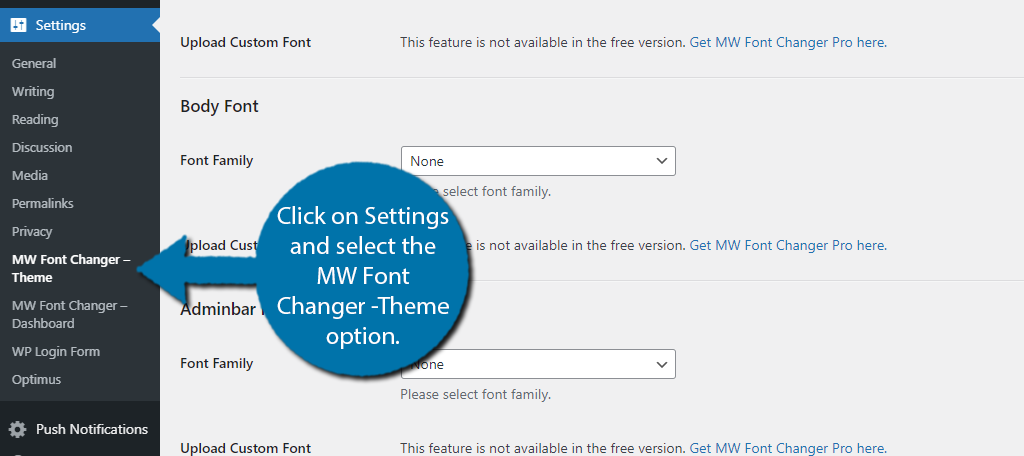Open Optimus settings
Image resolution: width=1024 pixels, height=456 pixels.
coord(36,380)
